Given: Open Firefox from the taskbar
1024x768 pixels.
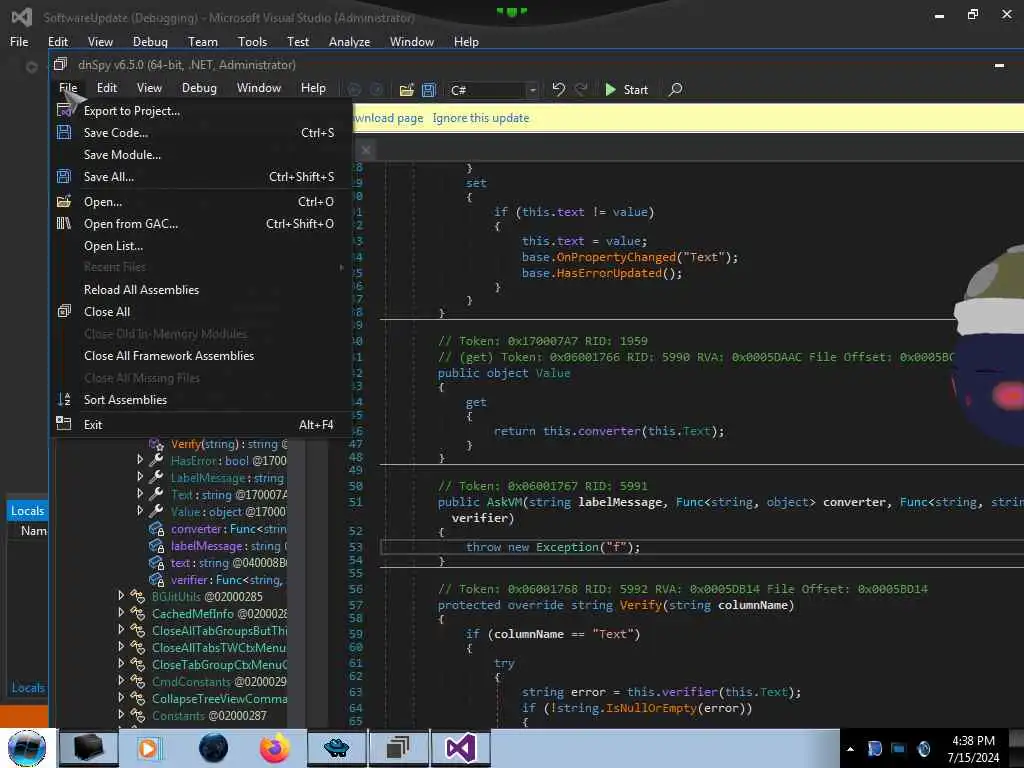Looking at the screenshot, I should [274, 748].
